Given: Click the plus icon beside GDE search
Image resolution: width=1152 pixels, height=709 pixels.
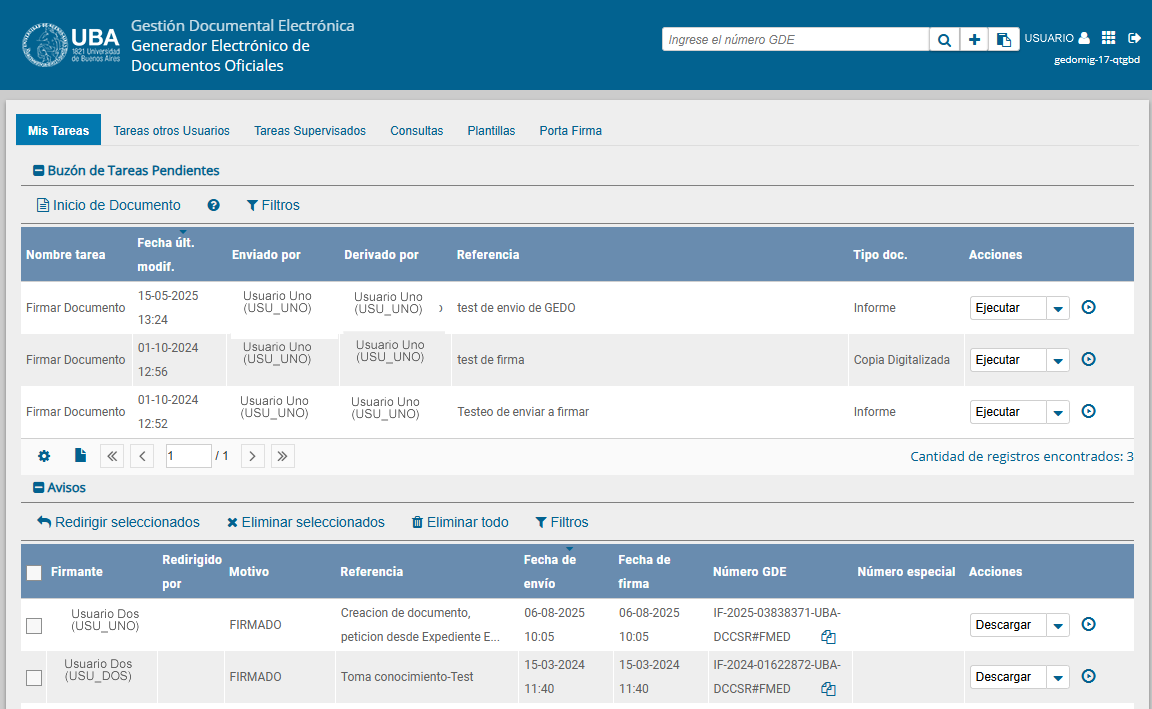Looking at the screenshot, I should pyautogui.click(x=974, y=39).
